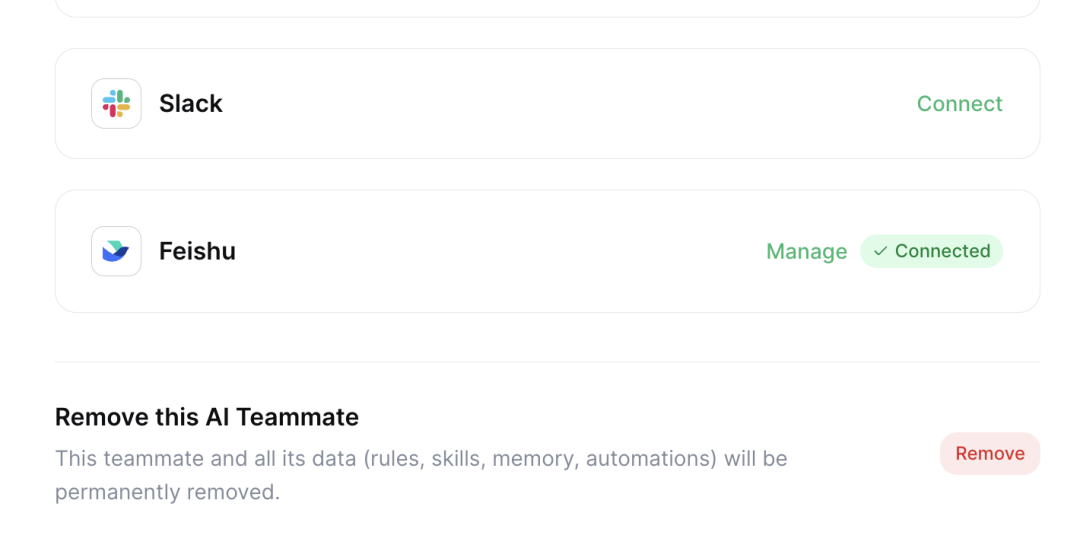The image size is (1080, 548).
Task: Click empty area of the Feishu card
Action: tap(480, 252)
